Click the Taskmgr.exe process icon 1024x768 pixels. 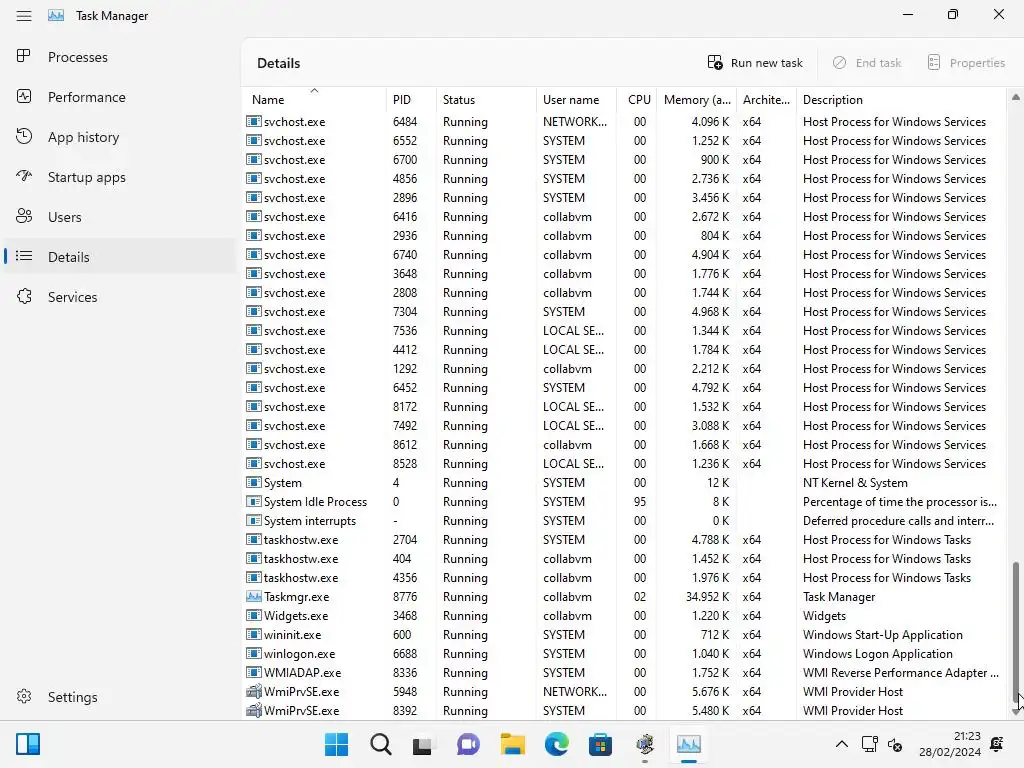253,596
